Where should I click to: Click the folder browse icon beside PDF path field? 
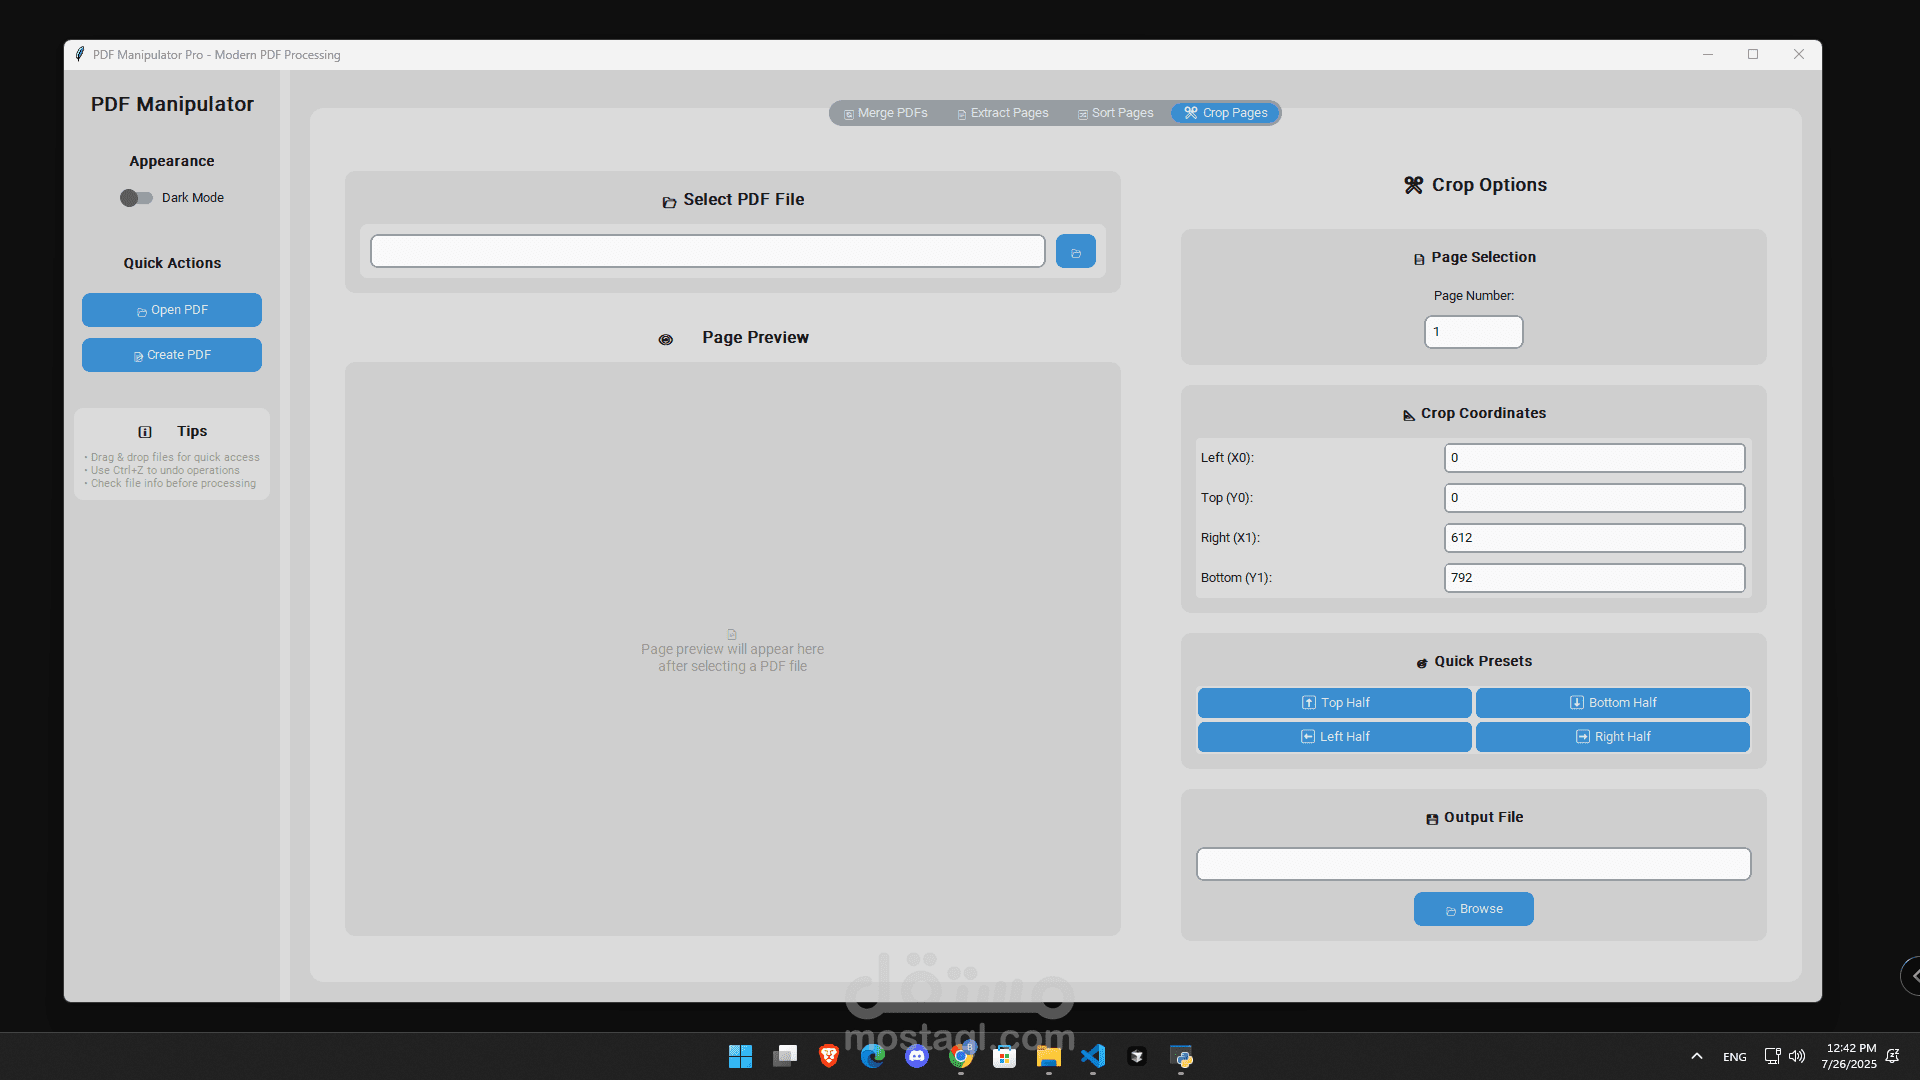point(1075,251)
